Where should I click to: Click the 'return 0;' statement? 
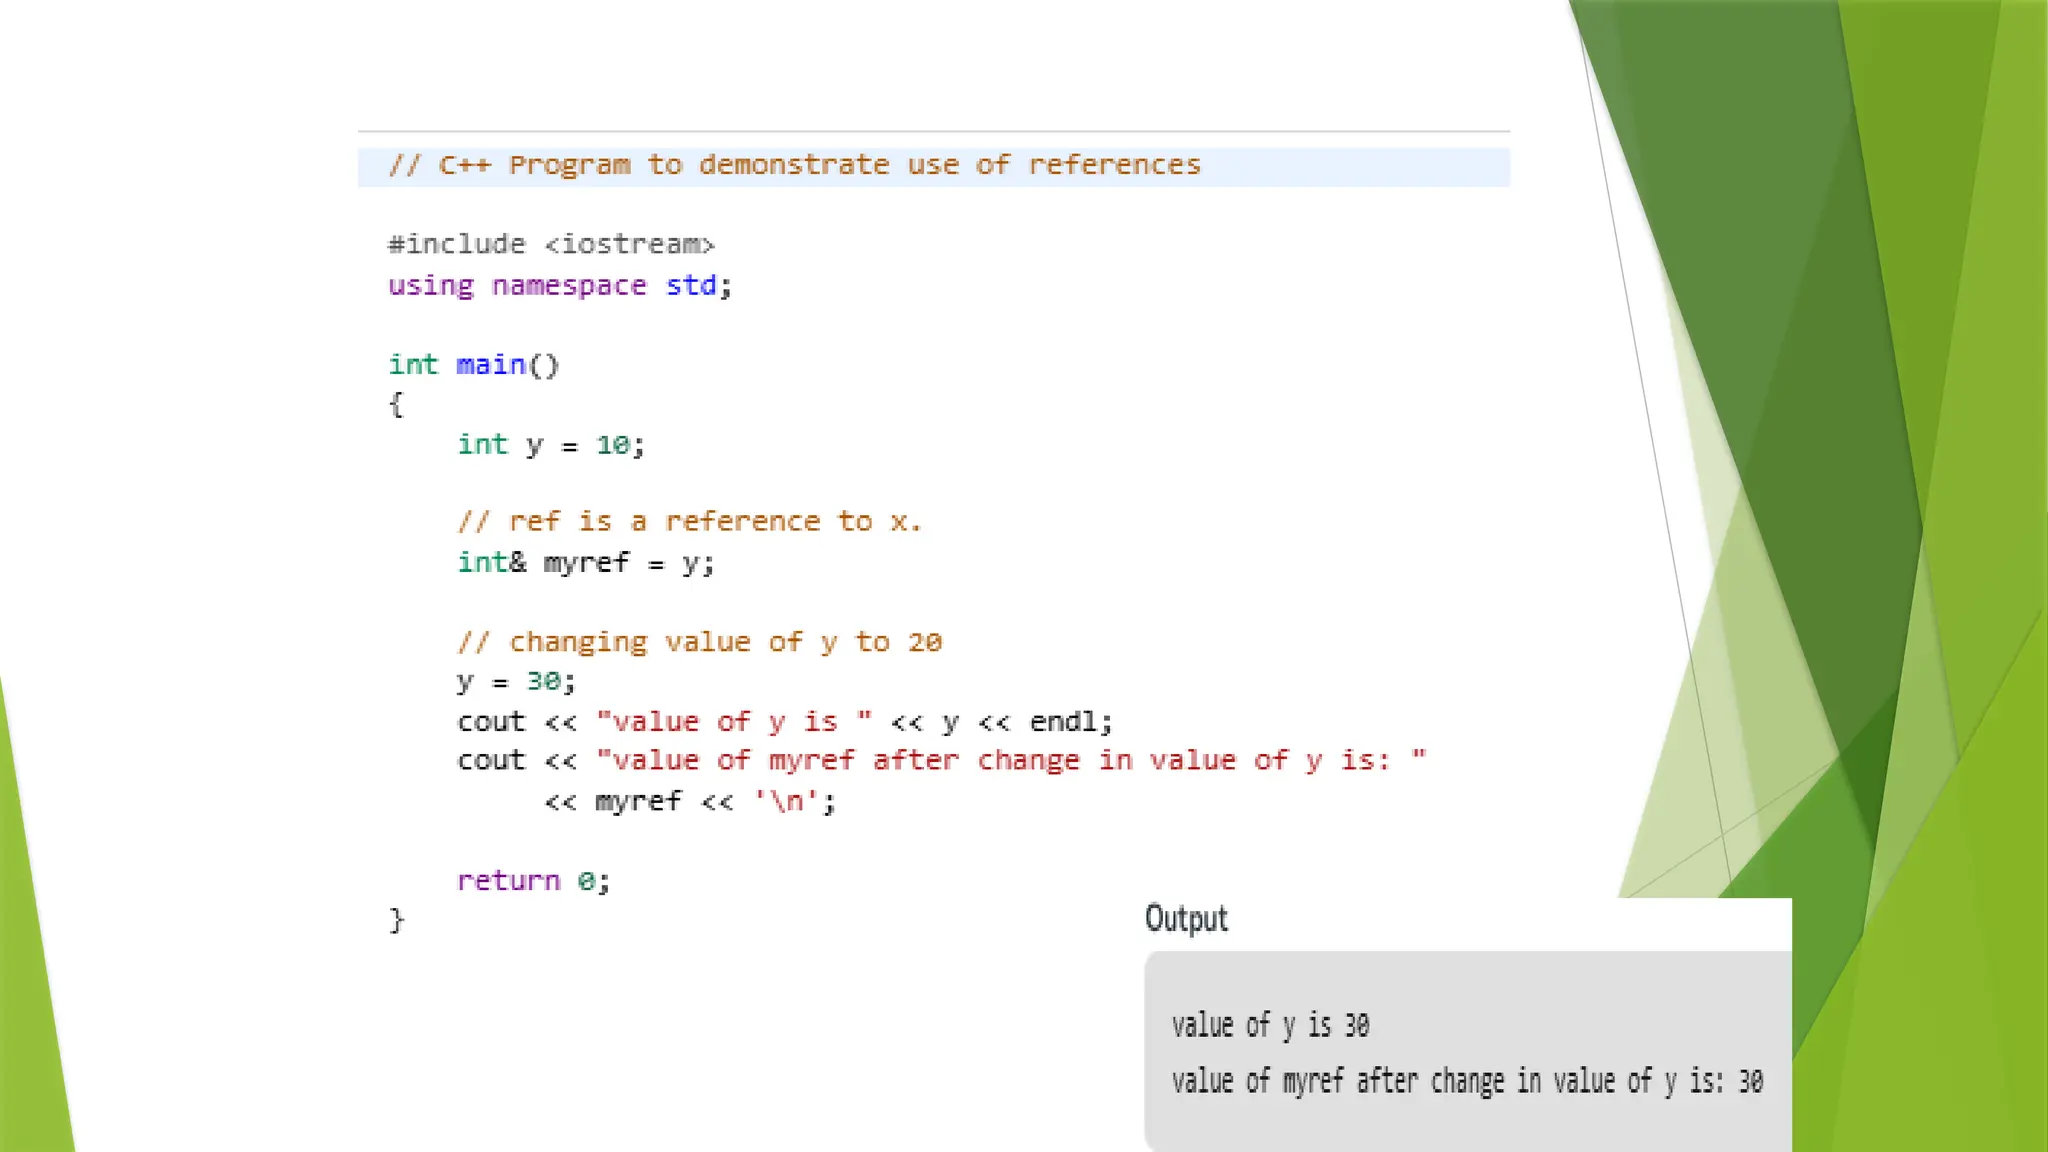[533, 881]
